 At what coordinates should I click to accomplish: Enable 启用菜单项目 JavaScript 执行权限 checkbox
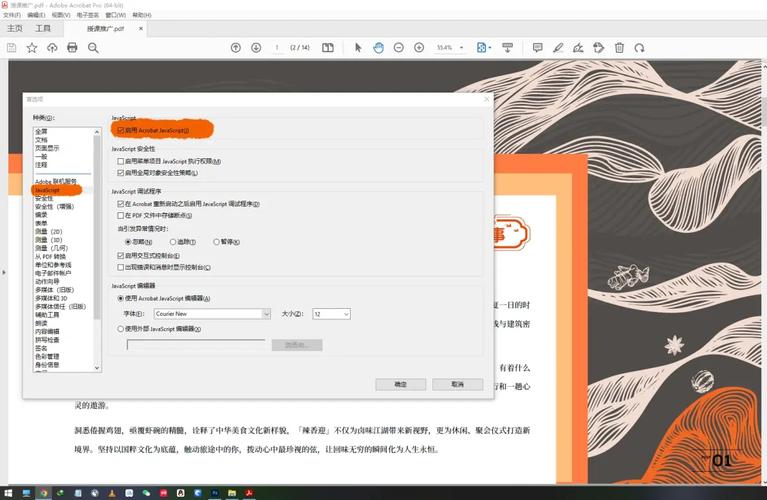tap(120, 161)
